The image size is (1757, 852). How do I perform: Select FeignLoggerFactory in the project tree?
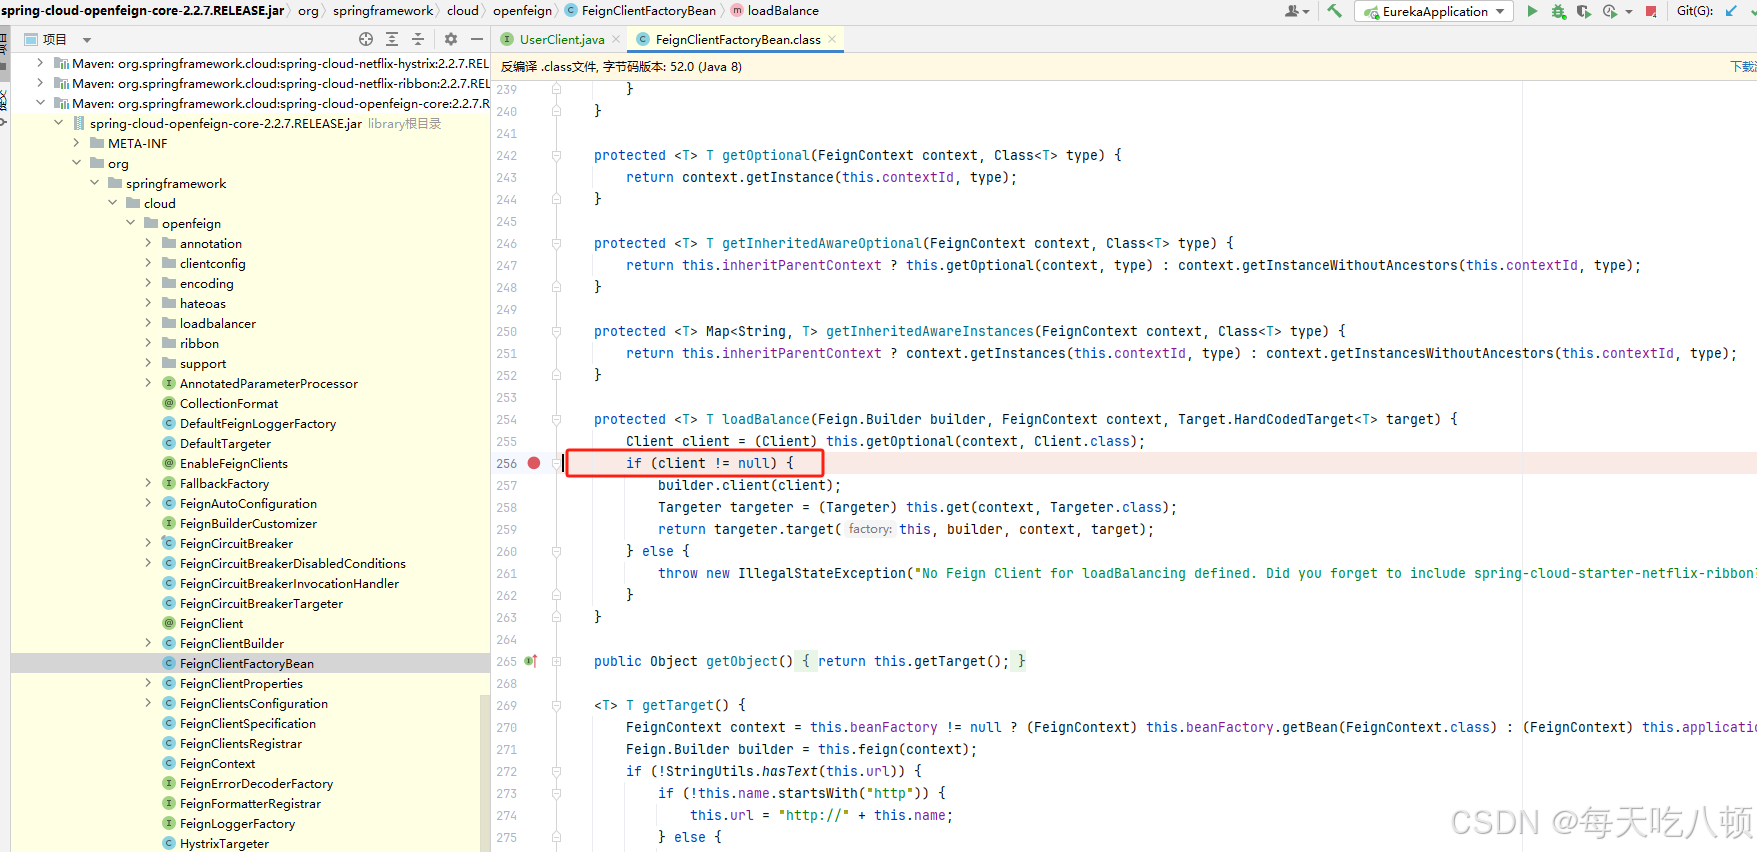point(237,823)
